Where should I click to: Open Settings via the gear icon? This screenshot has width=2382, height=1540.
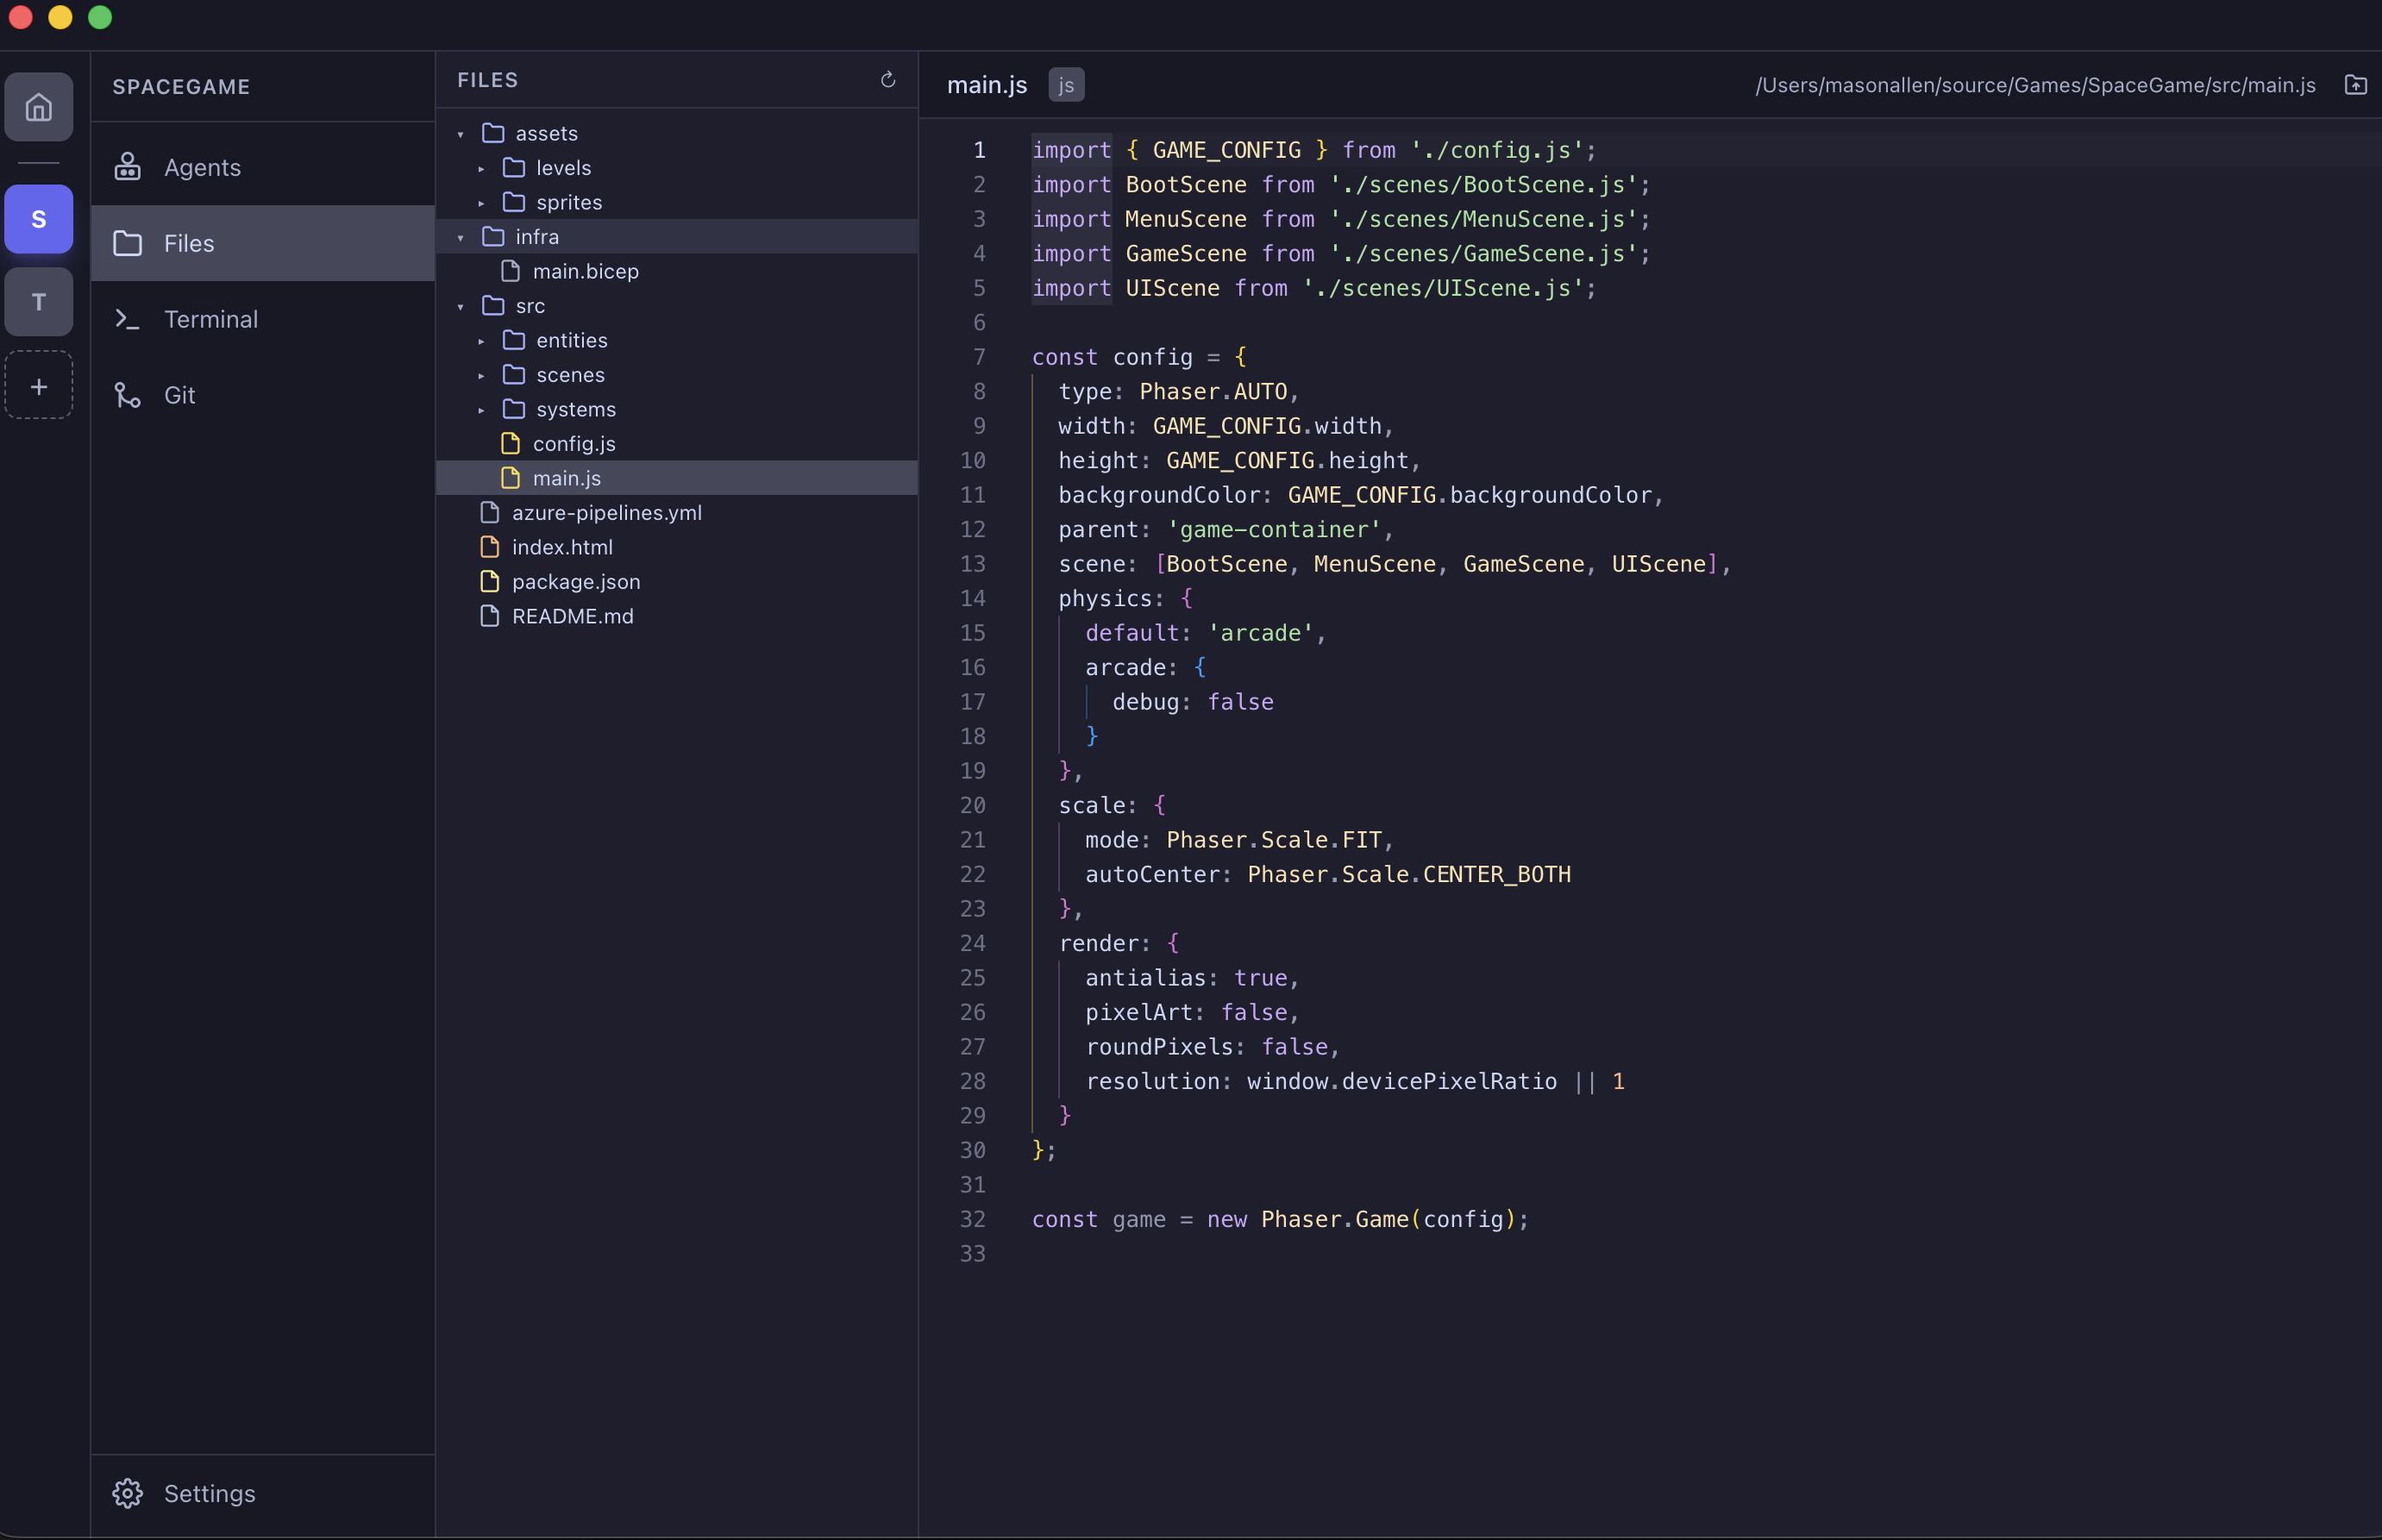pos(127,1493)
